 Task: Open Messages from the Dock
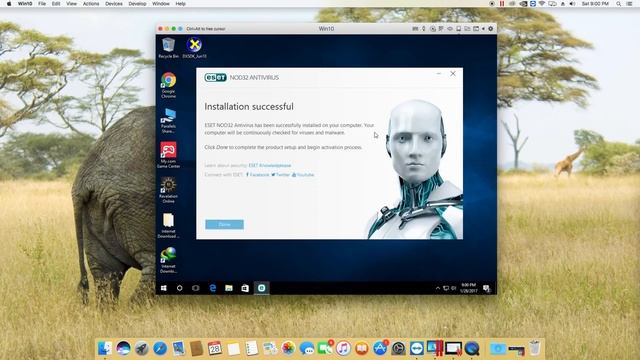coord(307,348)
